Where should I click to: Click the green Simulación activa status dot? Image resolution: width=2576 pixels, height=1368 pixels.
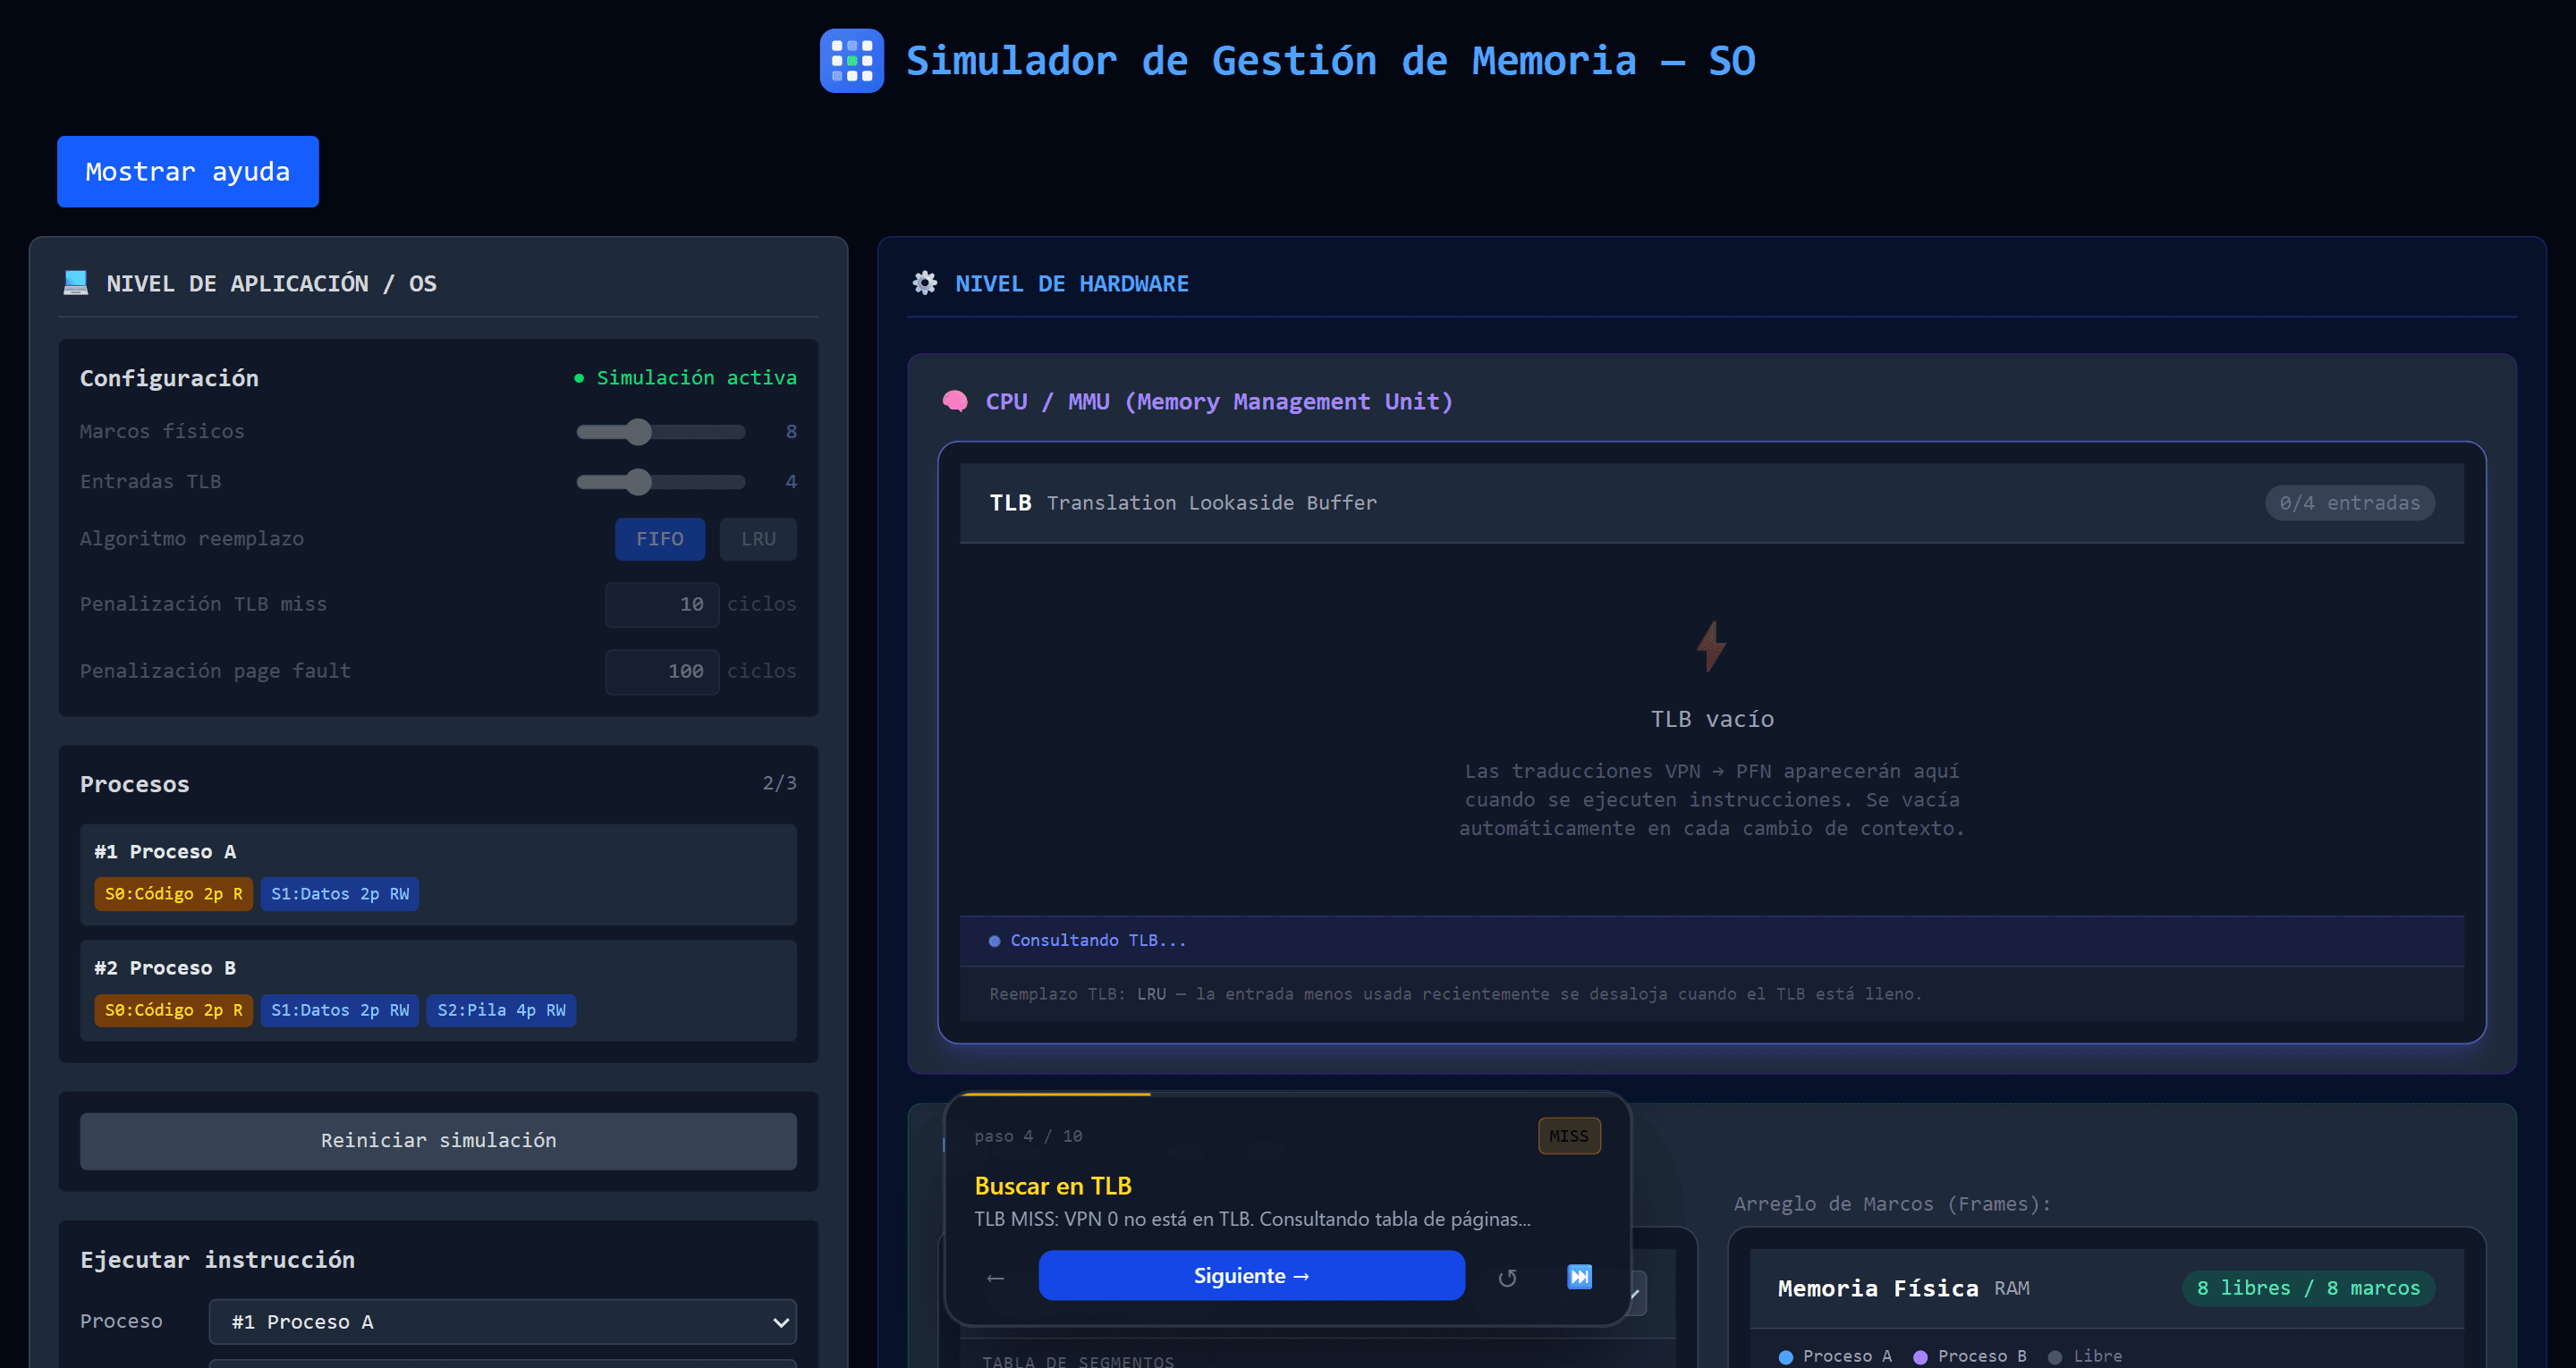[x=579, y=378]
